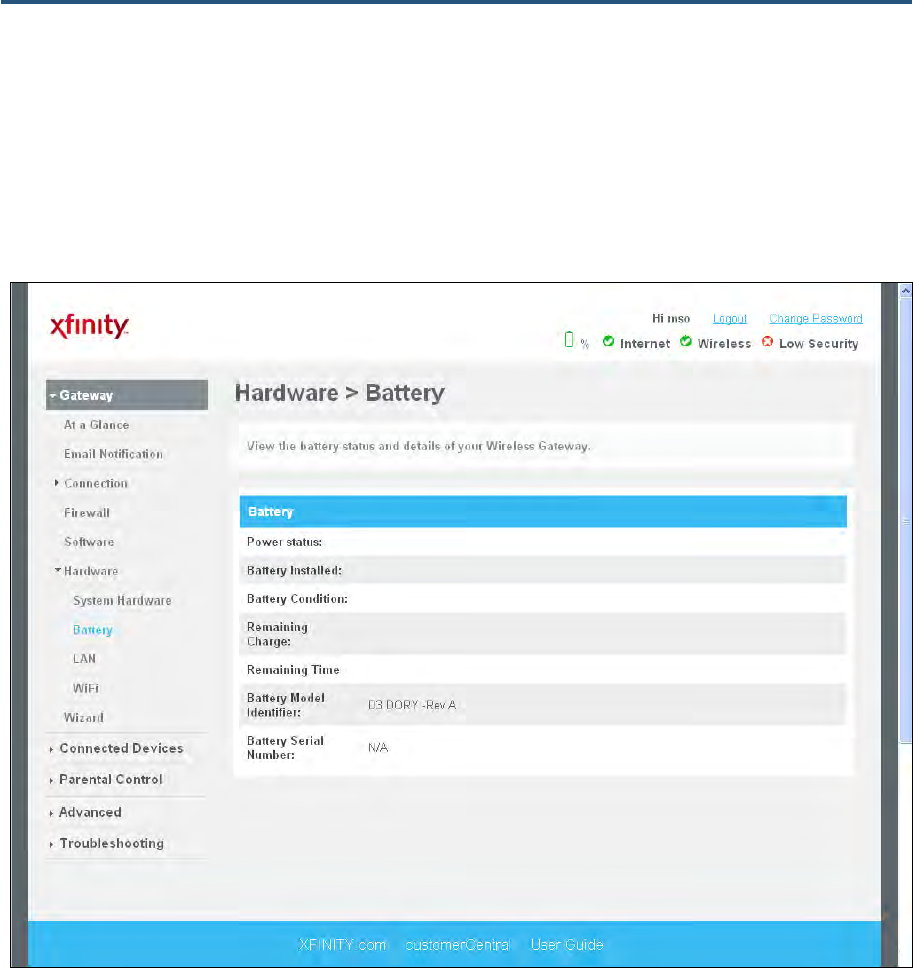This screenshot has height=968, width=913.
Task: Click the Internet status label
Action: click(644, 344)
